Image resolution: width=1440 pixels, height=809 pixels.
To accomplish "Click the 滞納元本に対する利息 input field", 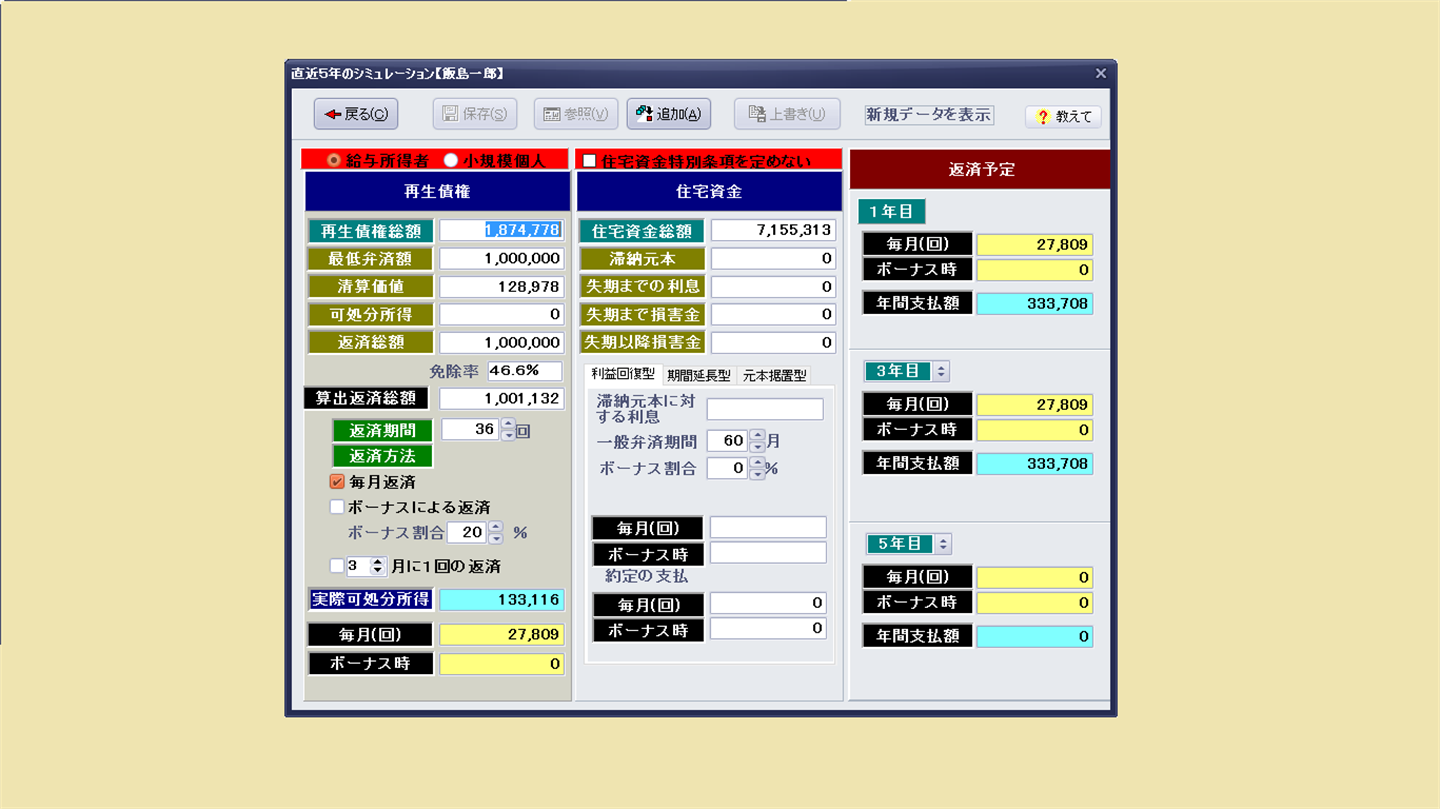I will point(765,409).
